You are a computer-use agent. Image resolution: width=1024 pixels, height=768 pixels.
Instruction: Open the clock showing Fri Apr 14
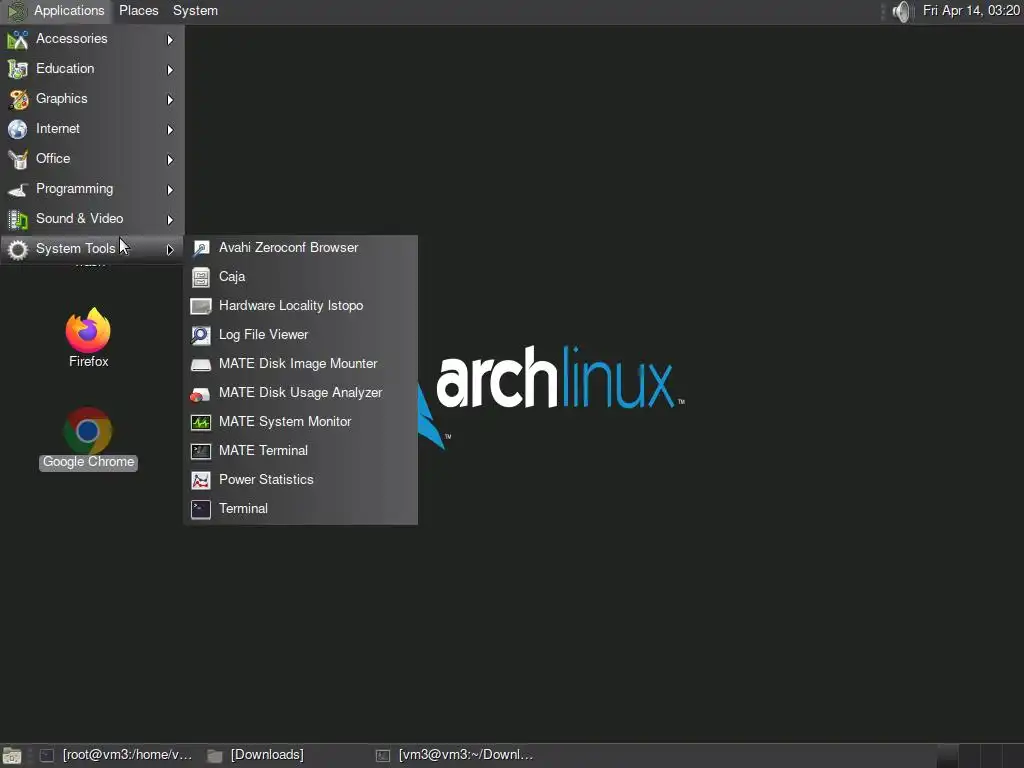pos(971,11)
